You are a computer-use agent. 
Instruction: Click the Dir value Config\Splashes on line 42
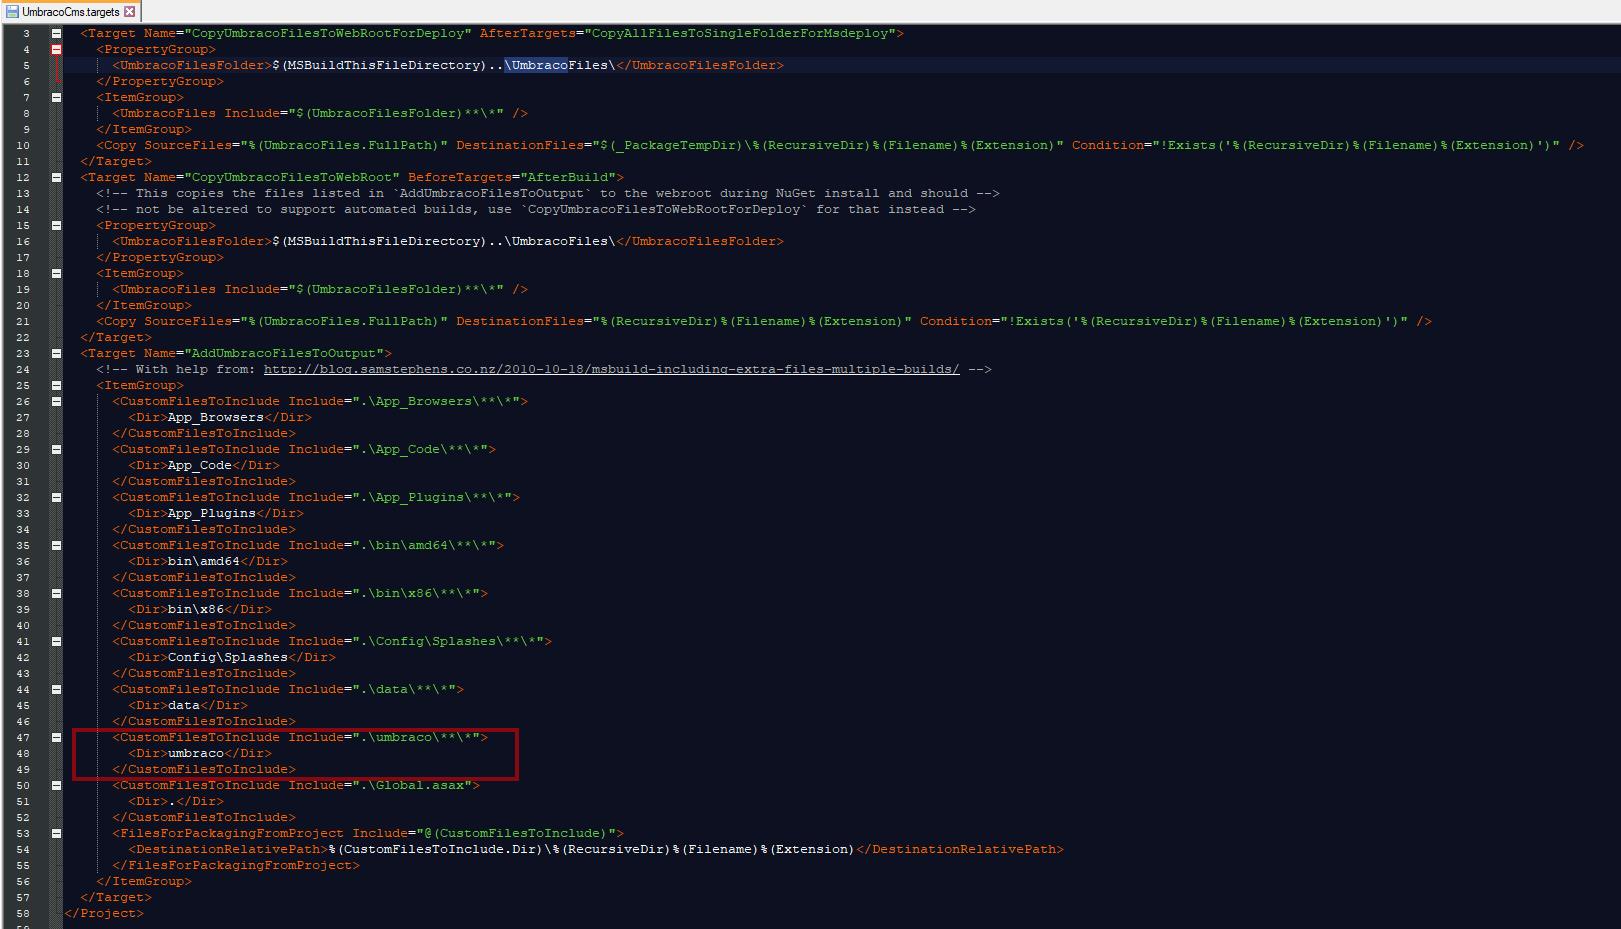click(x=228, y=657)
